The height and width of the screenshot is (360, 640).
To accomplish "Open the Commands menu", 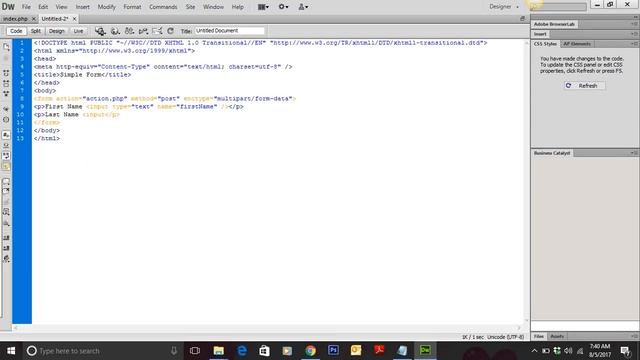I will [x=163, y=7].
